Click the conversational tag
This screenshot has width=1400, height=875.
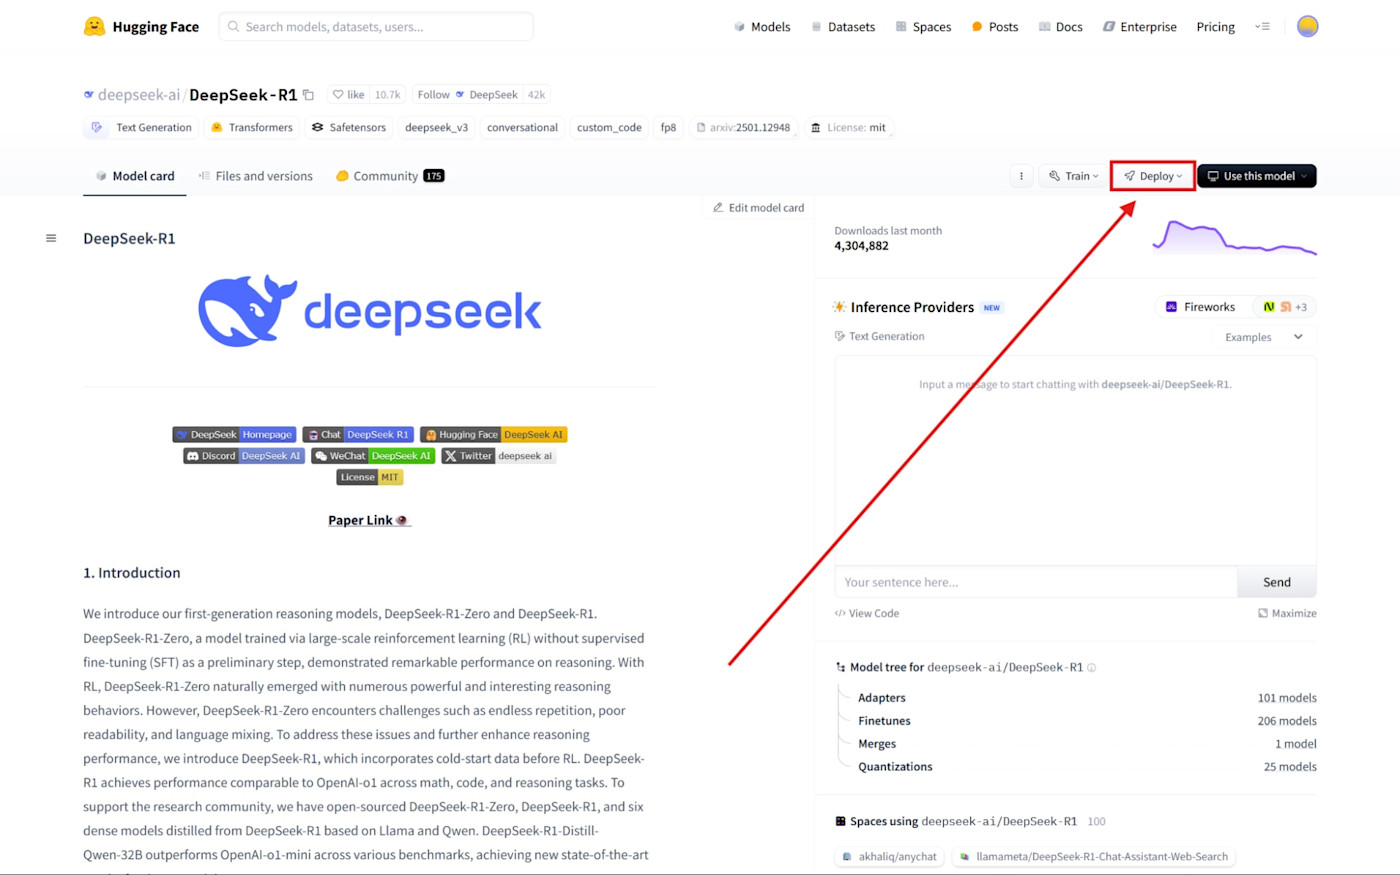522,128
